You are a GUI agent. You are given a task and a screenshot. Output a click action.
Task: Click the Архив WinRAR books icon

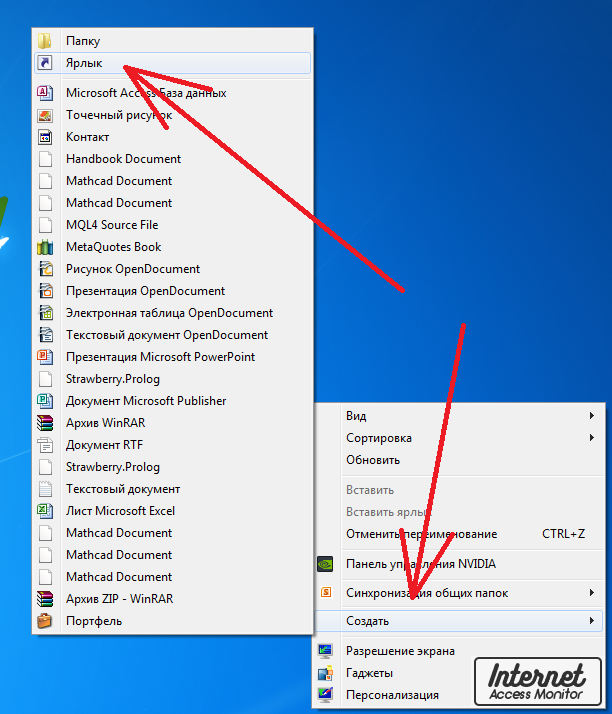click(45, 423)
